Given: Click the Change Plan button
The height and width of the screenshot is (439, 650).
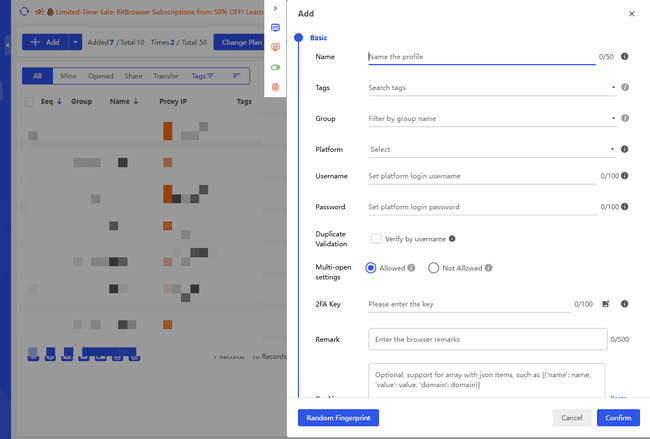Looking at the screenshot, I should click(241, 42).
